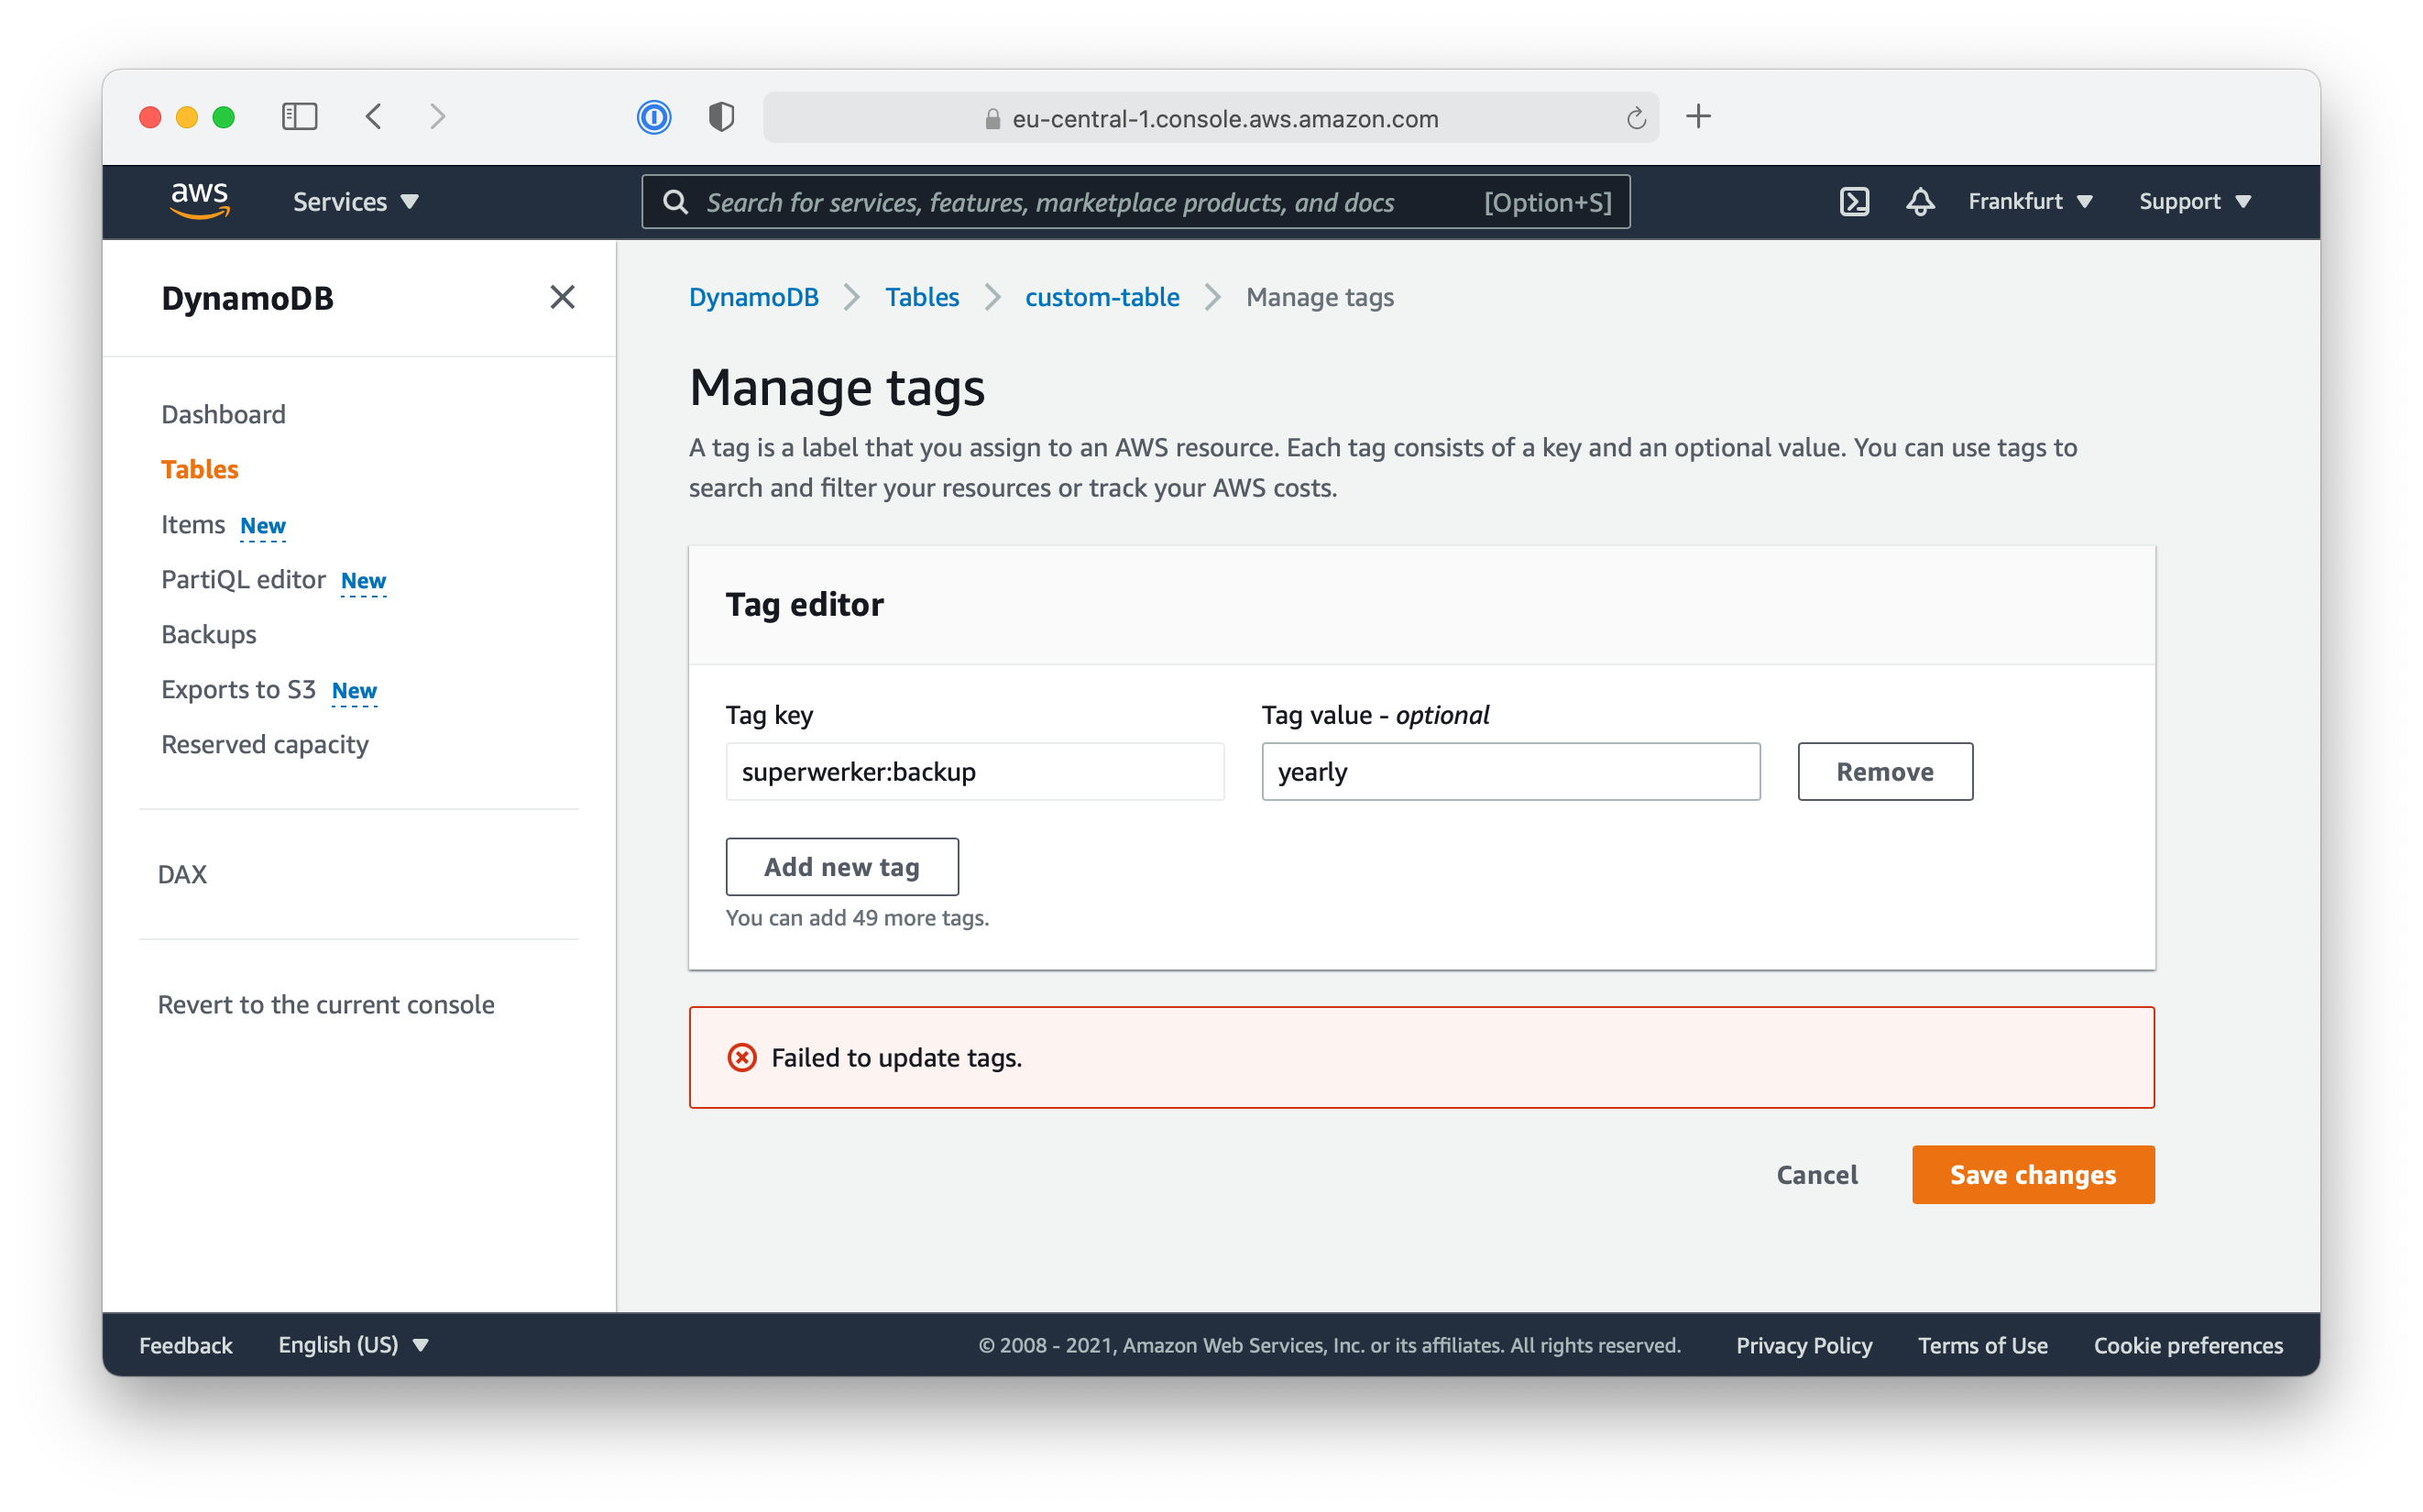Open the Support dropdown menu
The width and height of the screenshot is (2423, 1512).
(2194, 202)
